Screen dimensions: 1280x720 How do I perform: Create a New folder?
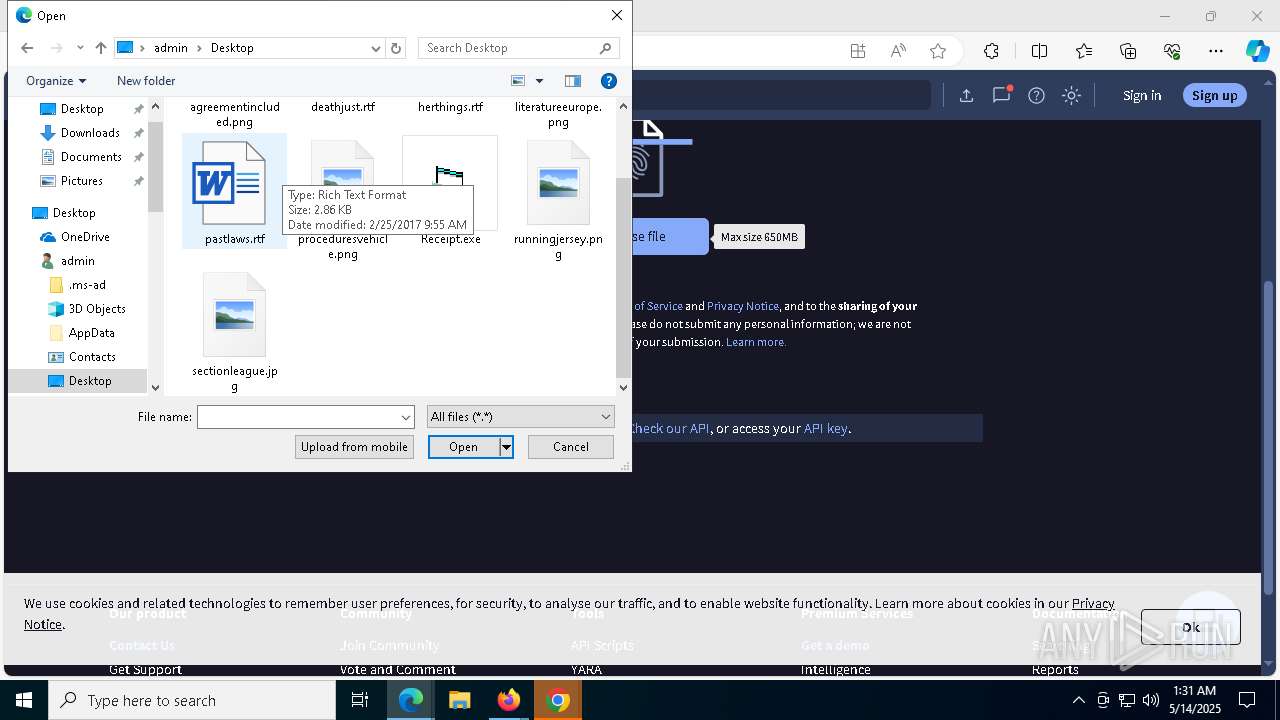click(x=146, y=81)
